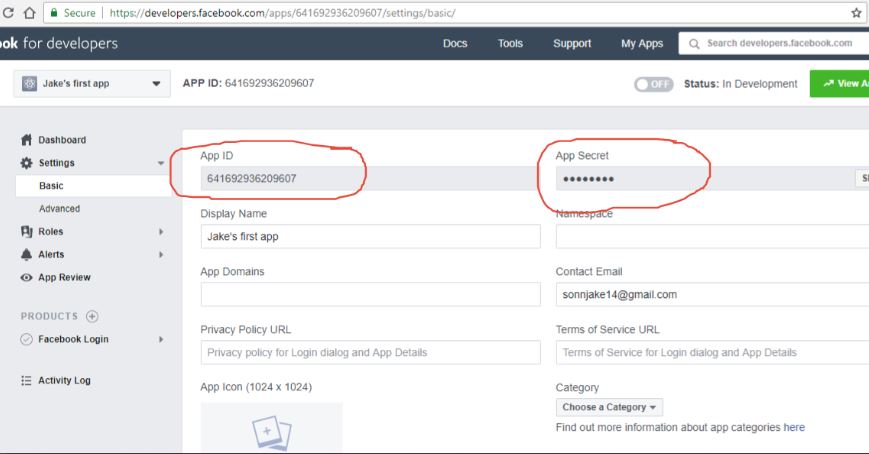Toggle the app status OFF switch

click(x=653, y=84)
